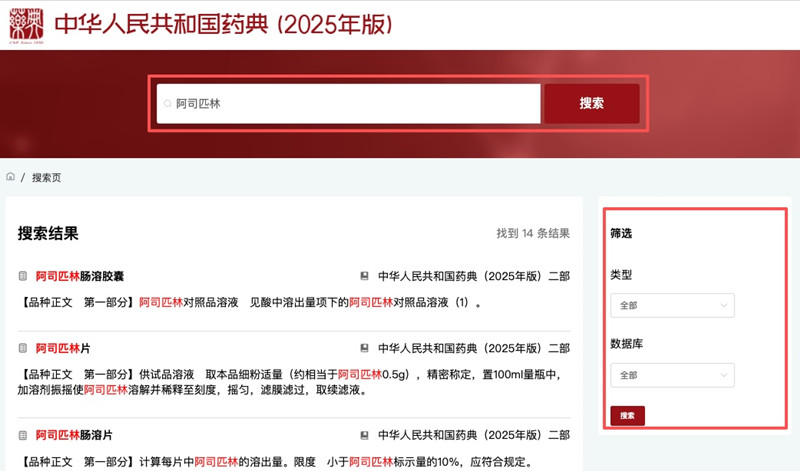Click document icon beside 阿司匹林肠溶胶囊
Viewport: 800px width, 471px height.
point(22,276)
